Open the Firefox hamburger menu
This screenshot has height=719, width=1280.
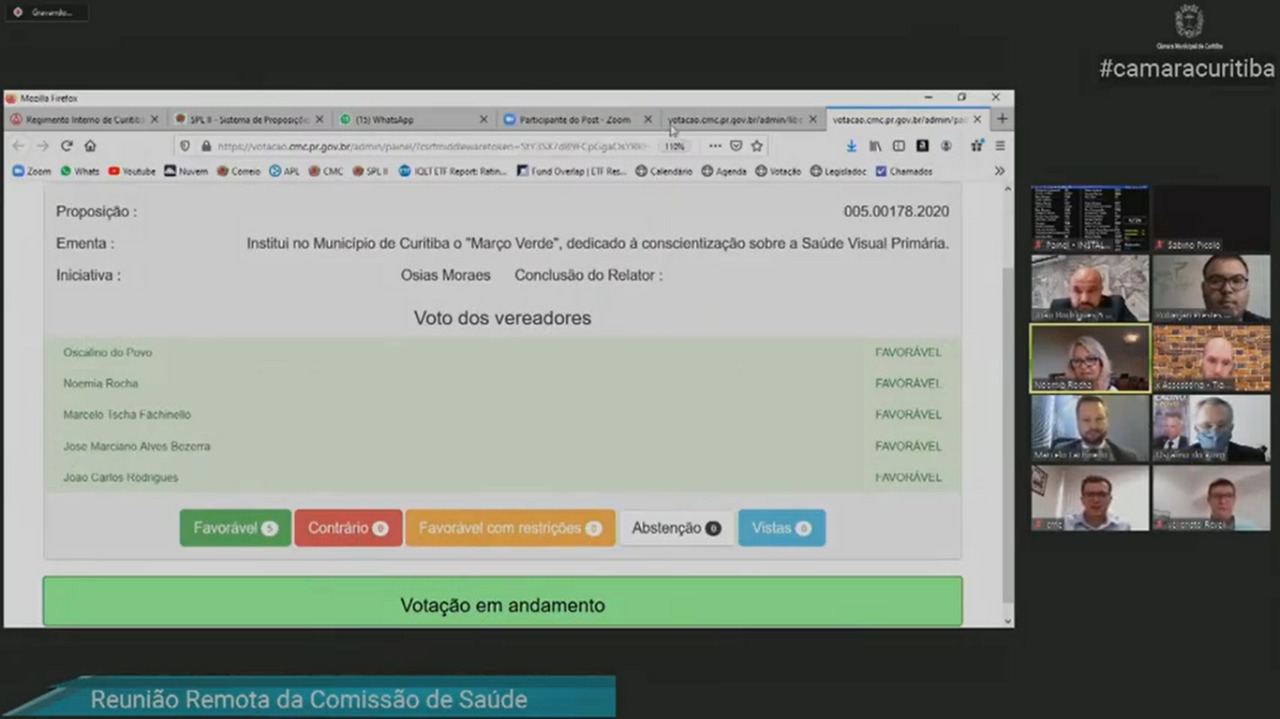click(999, 146)
